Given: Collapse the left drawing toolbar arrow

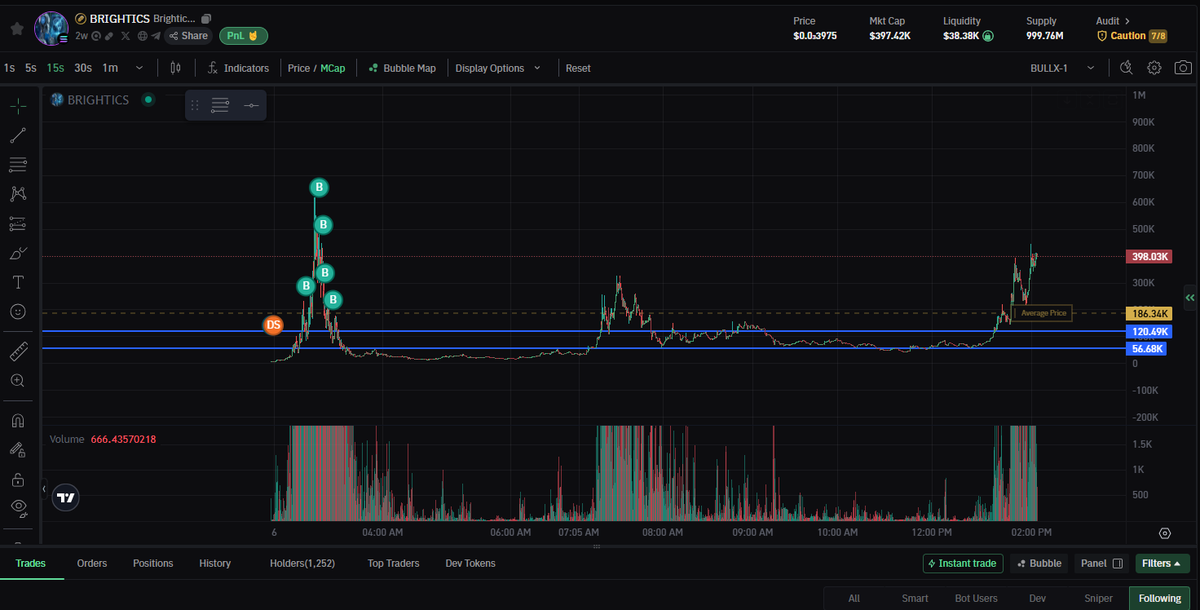Looking at the screenshot, I should pos(44,489).
